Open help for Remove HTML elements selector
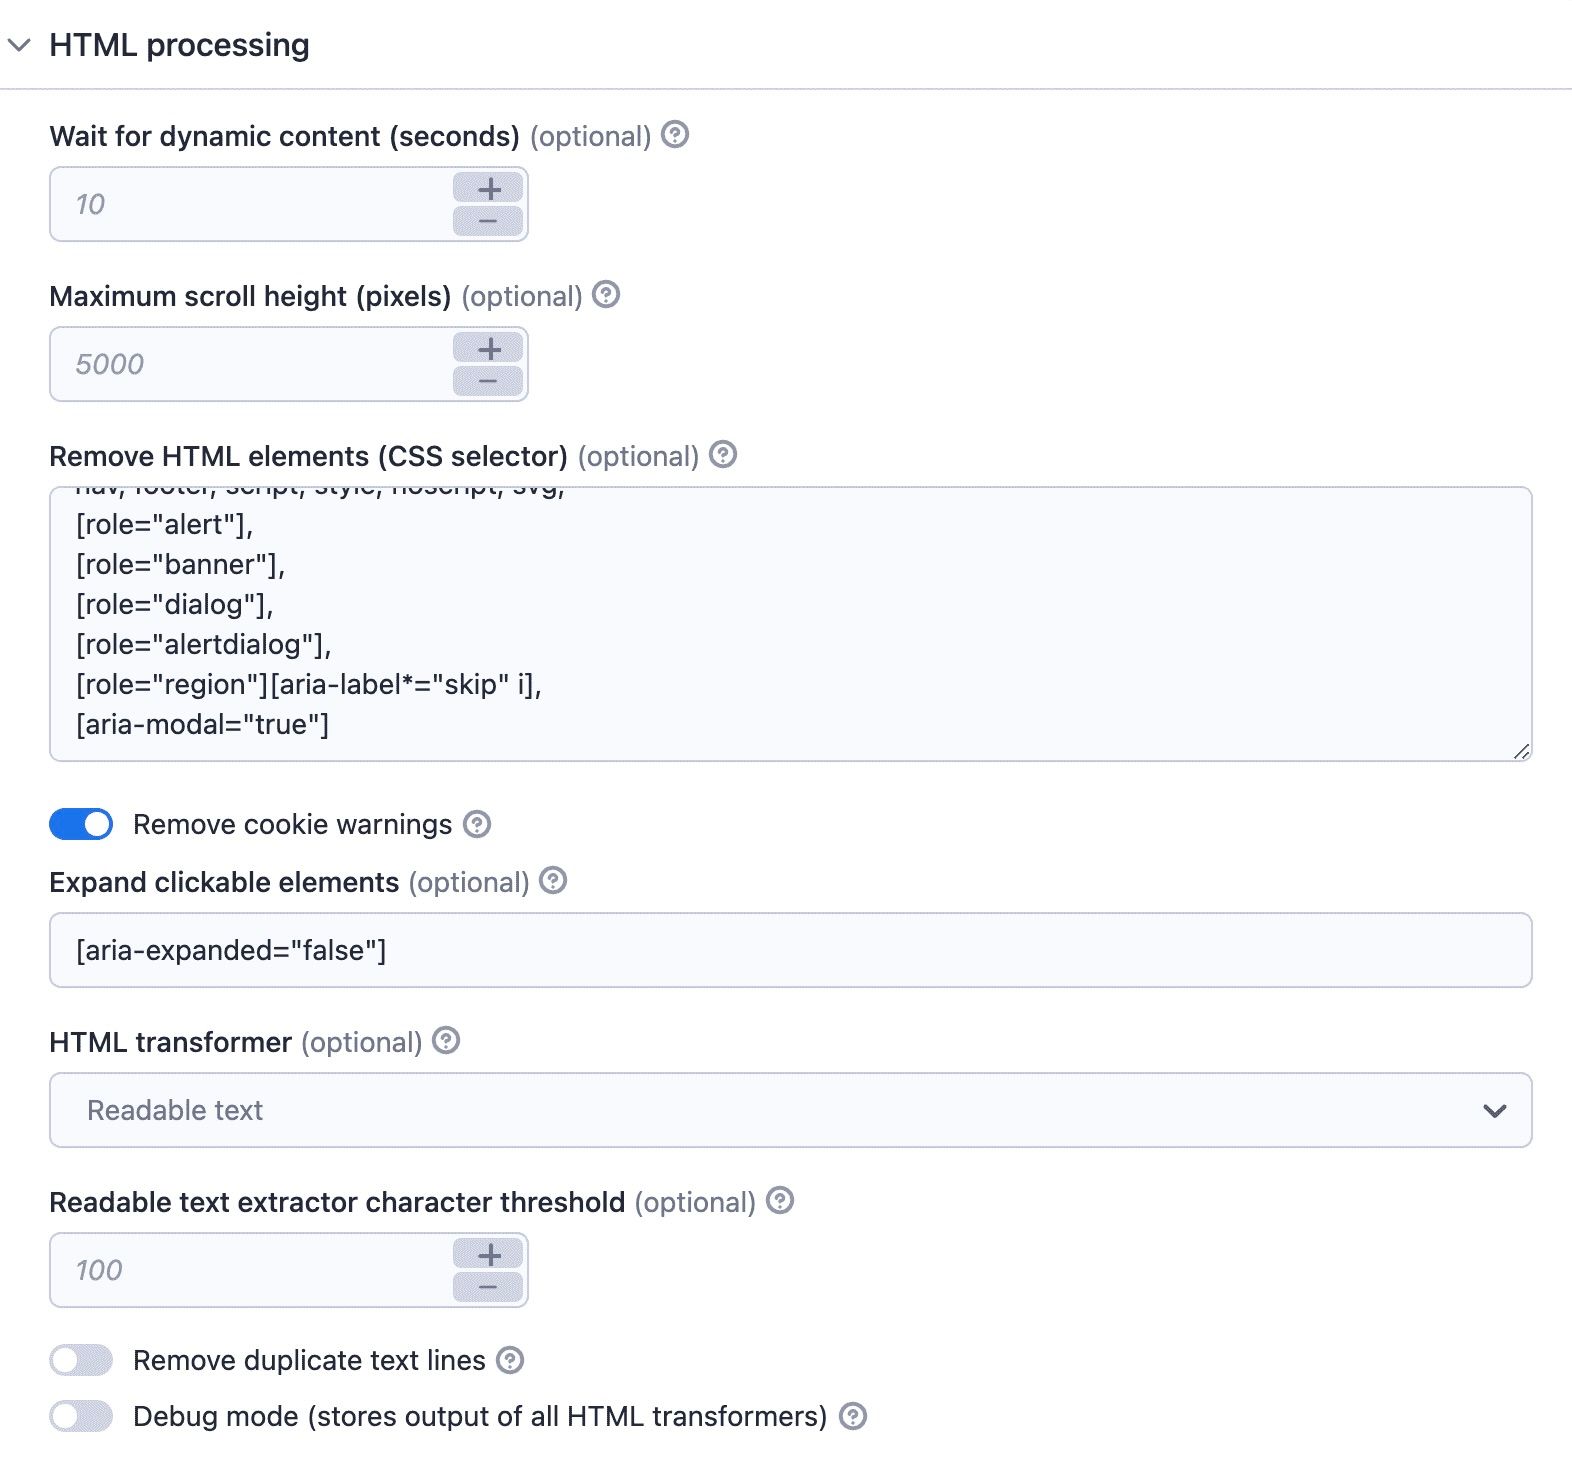1572x1464 pixels. (x=724, y=456)
